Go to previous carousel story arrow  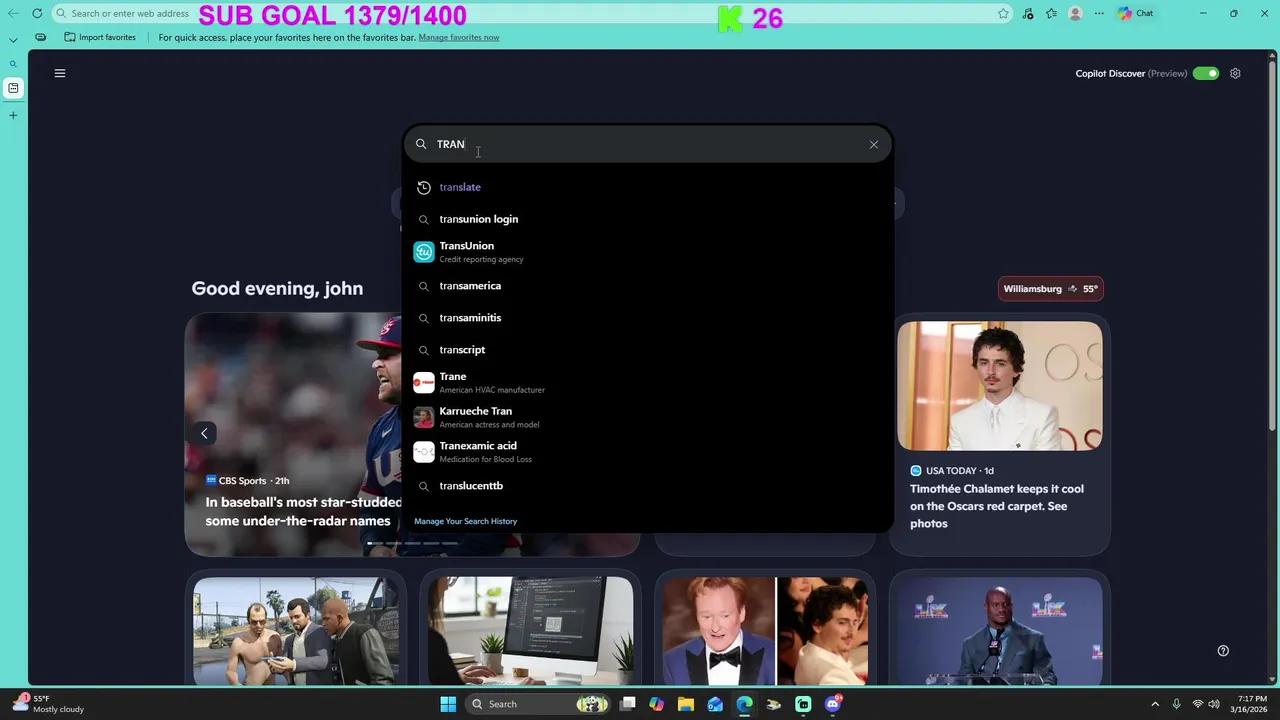204,433
